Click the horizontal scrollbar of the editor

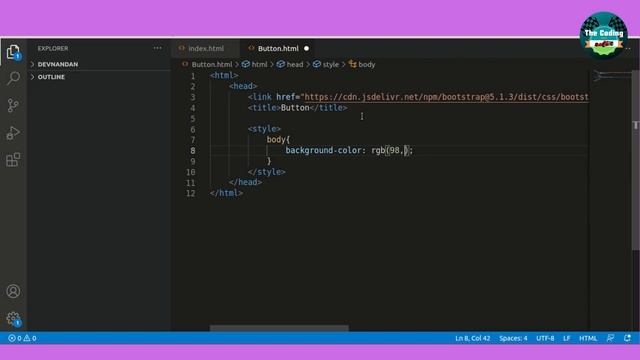pos(279,328)
